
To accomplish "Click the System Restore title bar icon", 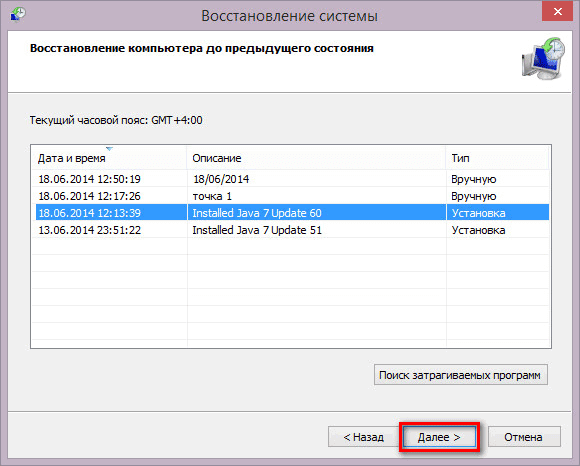I will (x=17, y=15).
